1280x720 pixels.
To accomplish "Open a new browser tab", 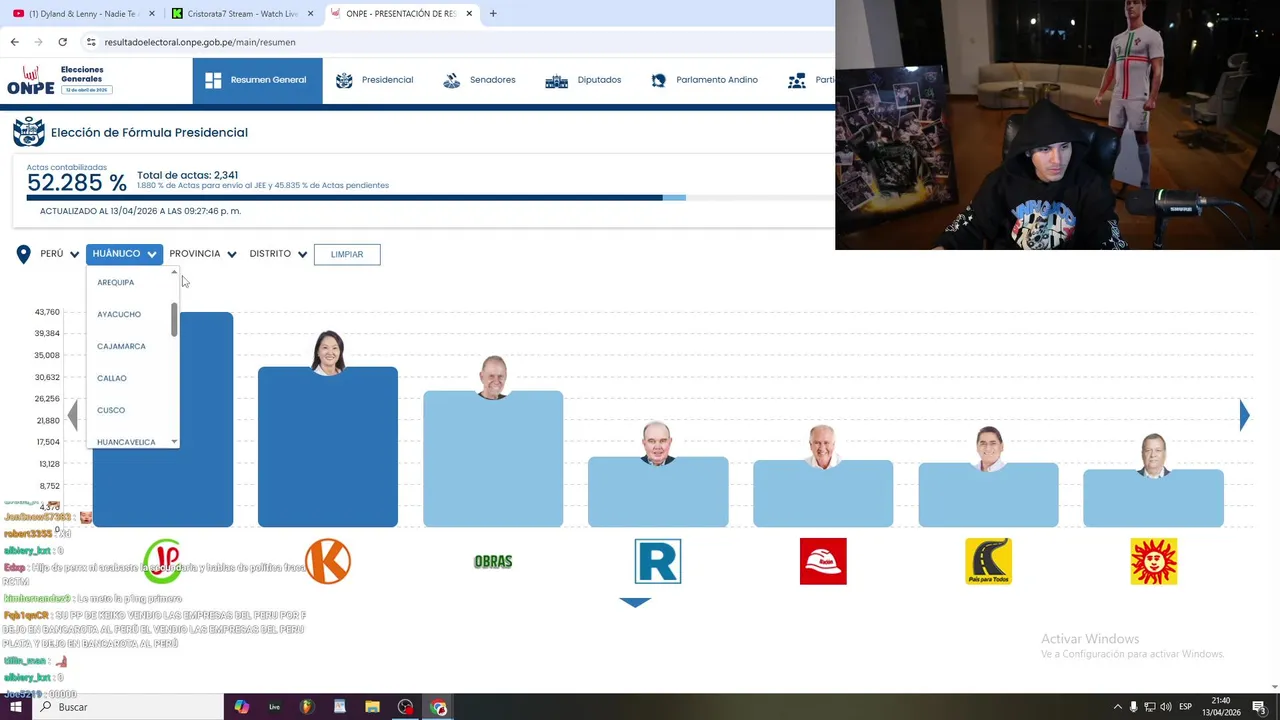I will click(x=493, y=14).
